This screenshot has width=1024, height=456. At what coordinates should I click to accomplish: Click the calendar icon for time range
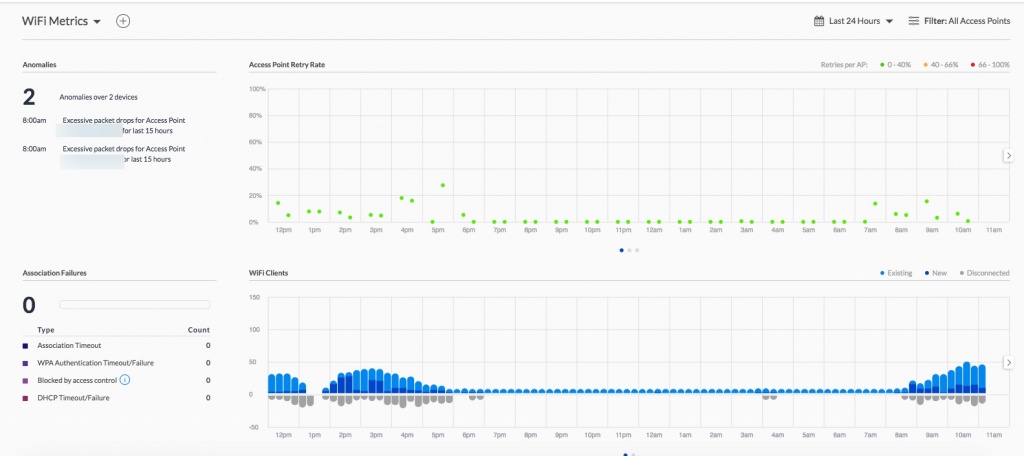tap(819, 21)
